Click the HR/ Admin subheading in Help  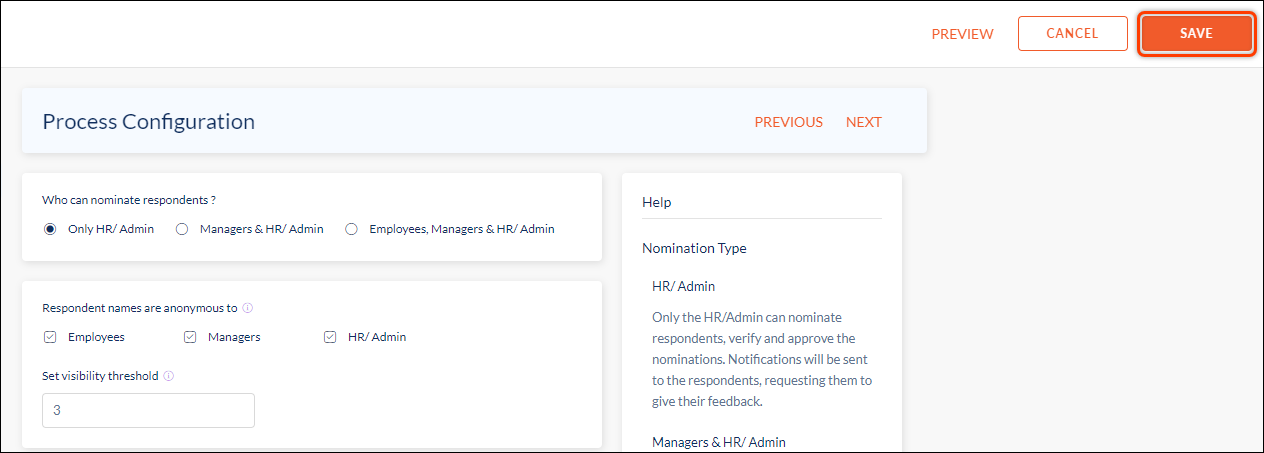(x=683, y=286)
